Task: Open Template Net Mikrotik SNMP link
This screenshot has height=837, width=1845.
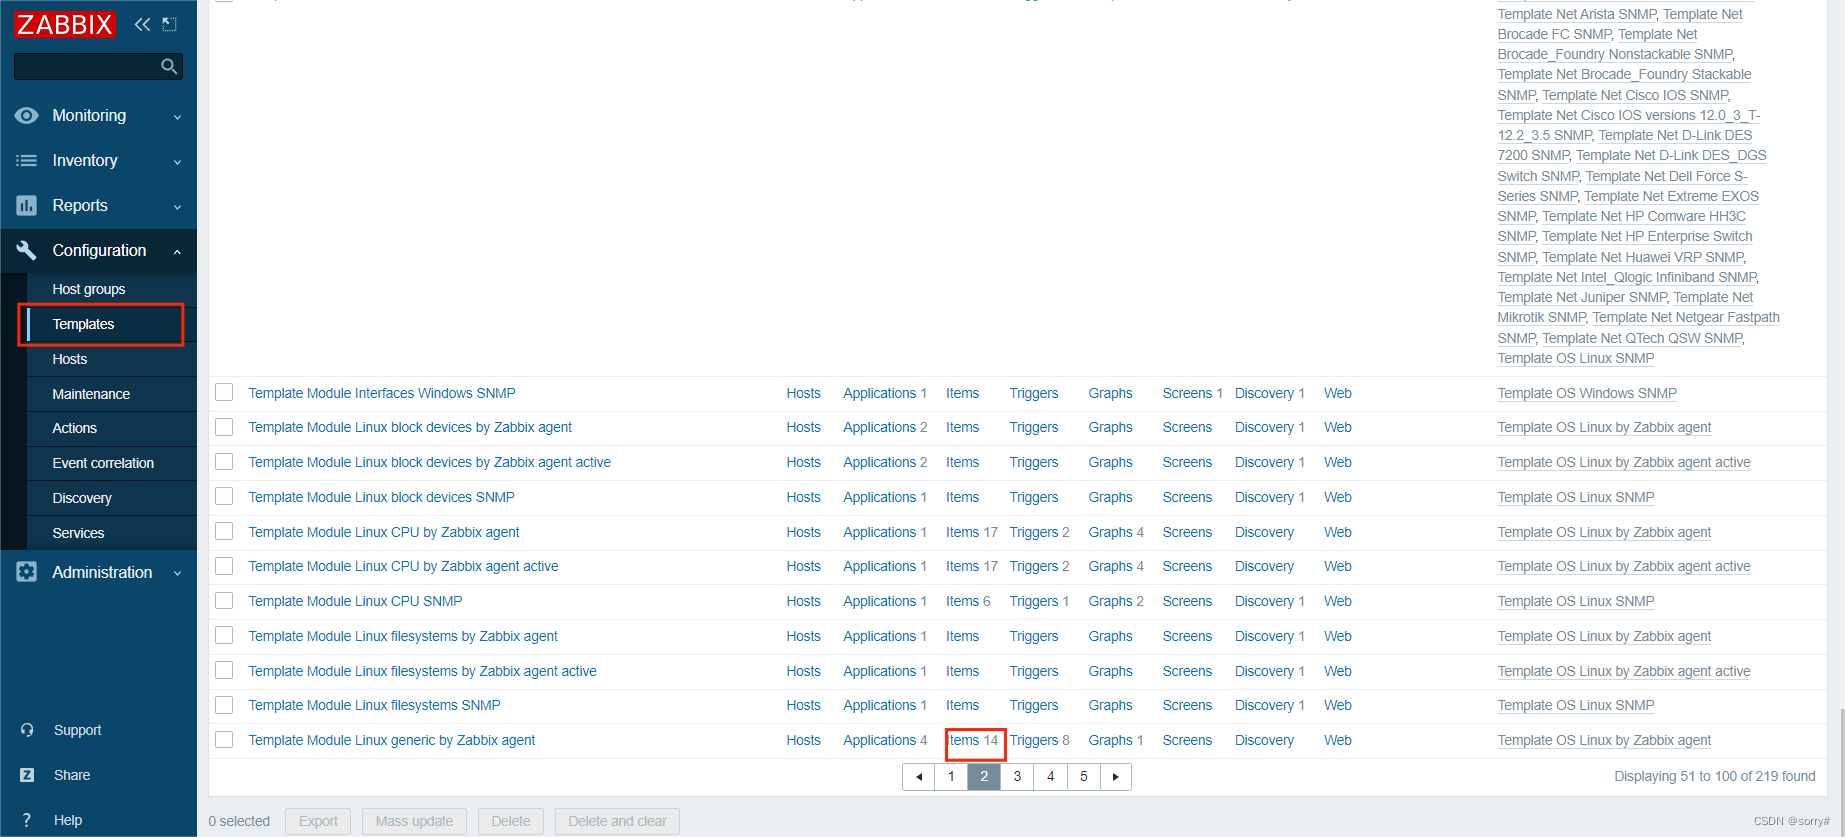Action: click(x=1624, y=307)
